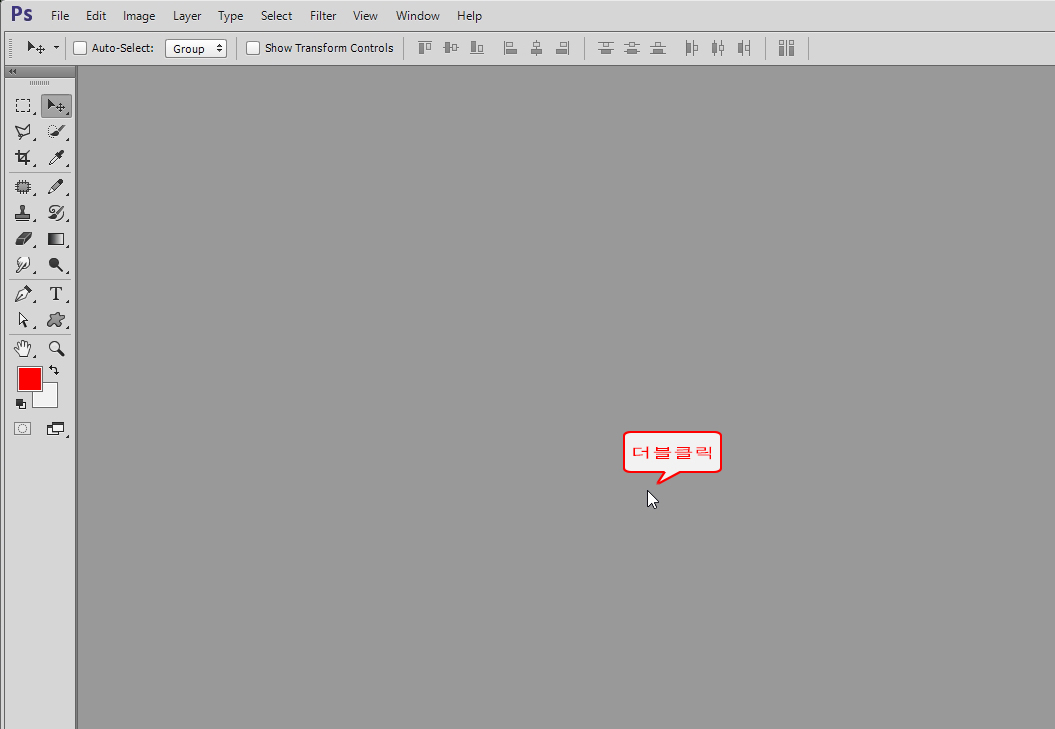This screenshot has width=1055, height=729.
Task: Reset to default foreground and background colors
Action: click(21, 404)
